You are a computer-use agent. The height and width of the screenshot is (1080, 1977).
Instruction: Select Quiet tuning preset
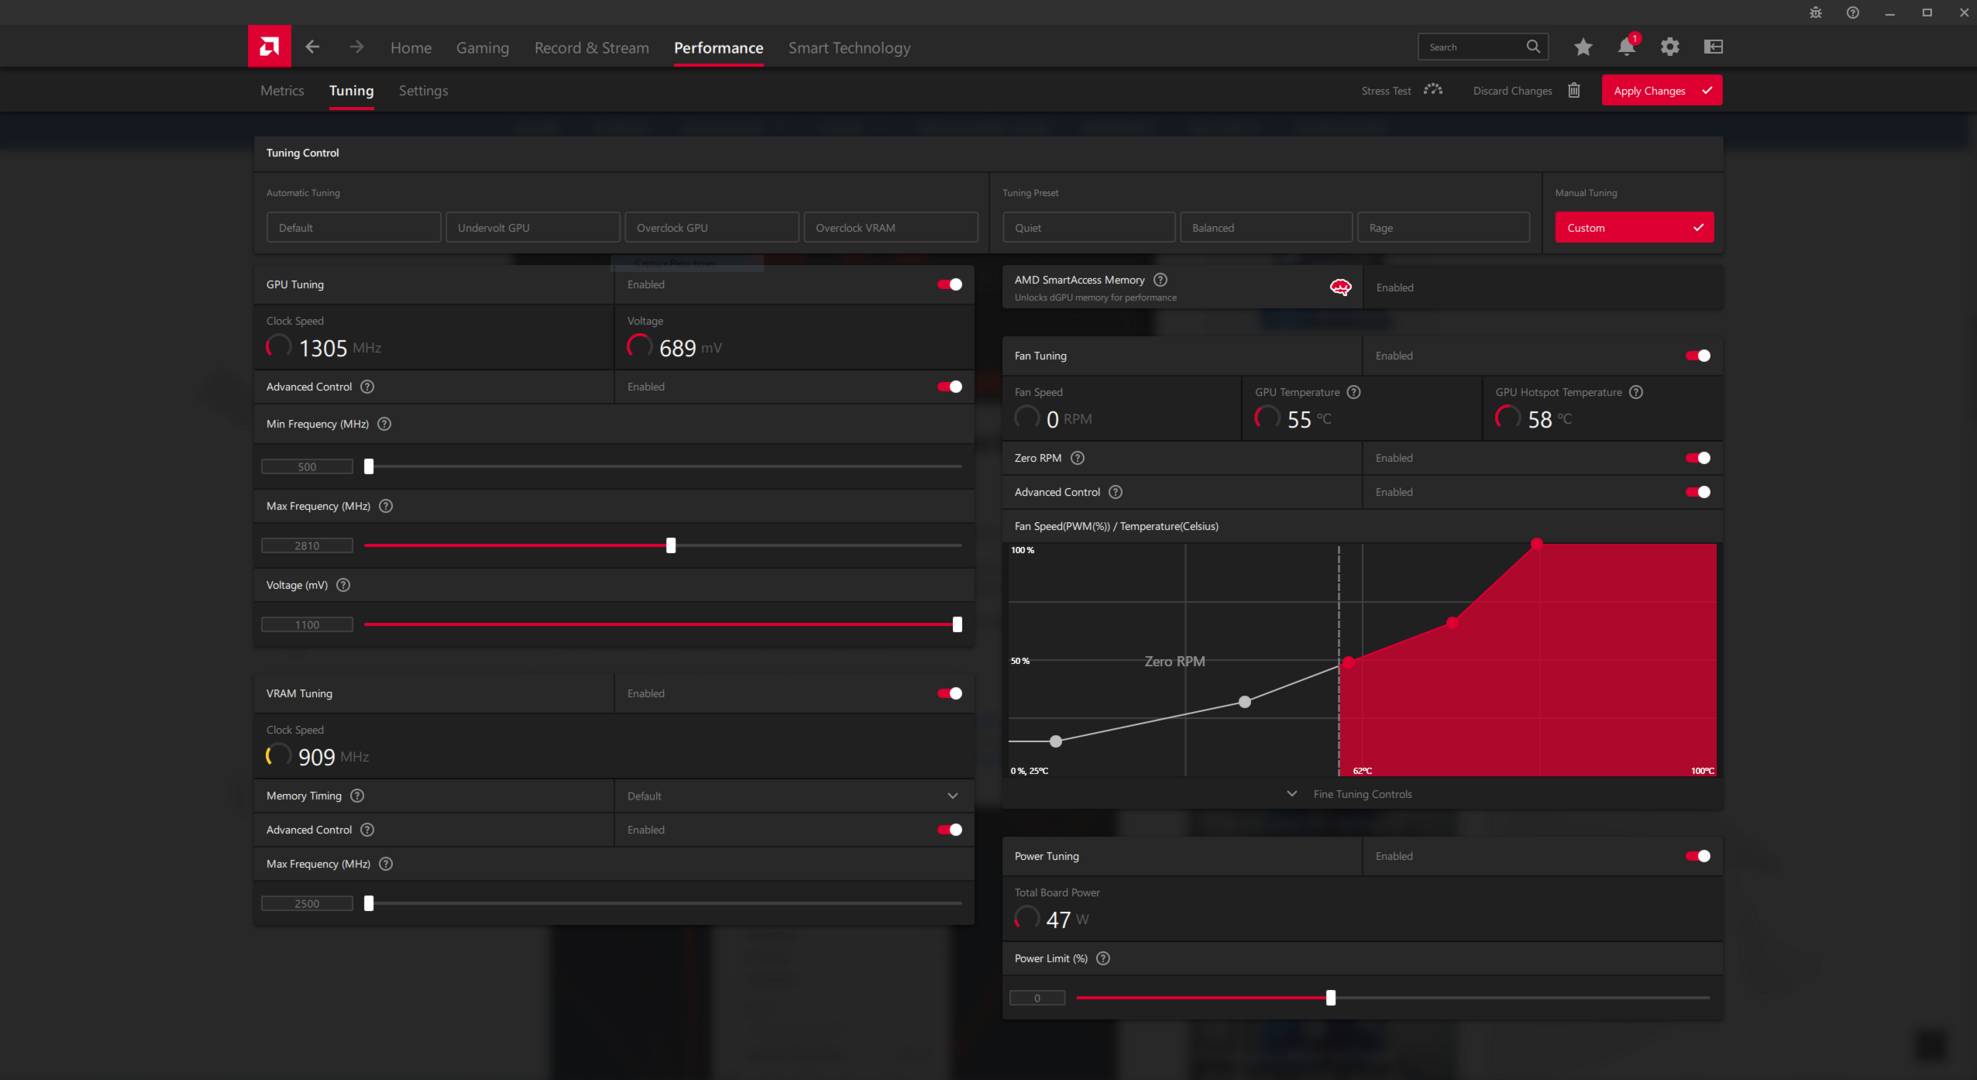1088,228
